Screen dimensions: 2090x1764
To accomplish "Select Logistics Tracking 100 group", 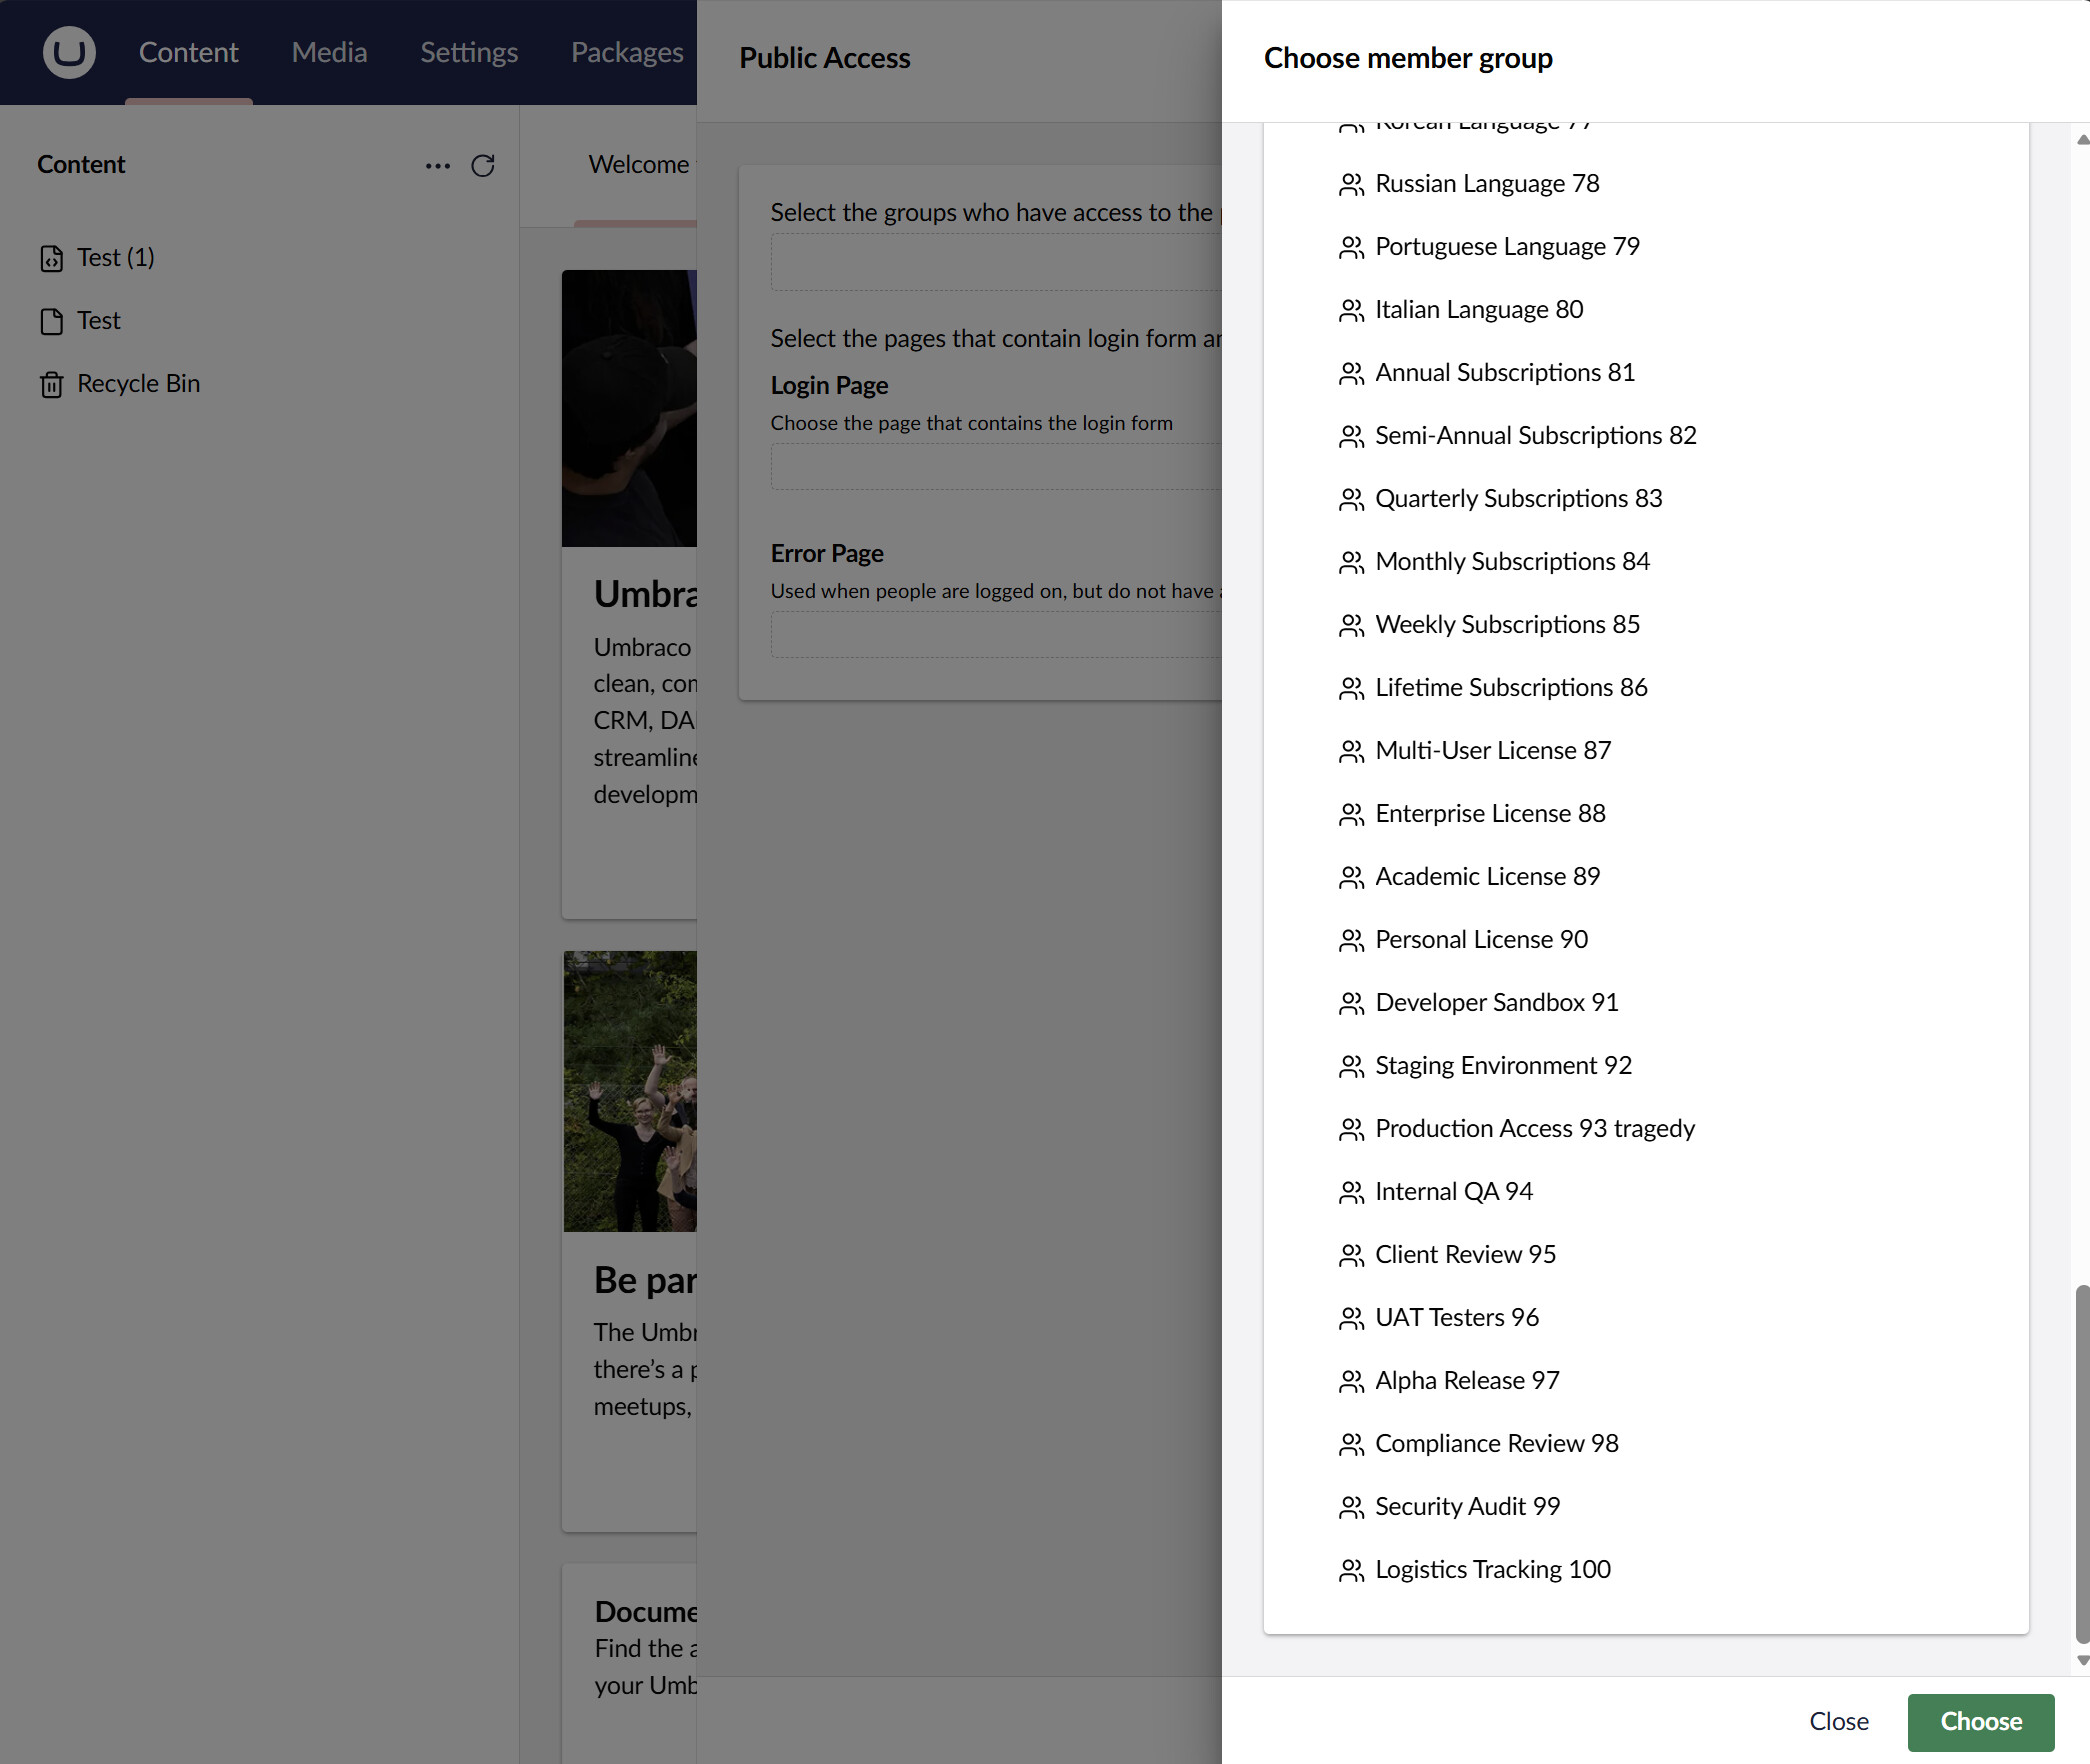I will coord(1492,1570).
